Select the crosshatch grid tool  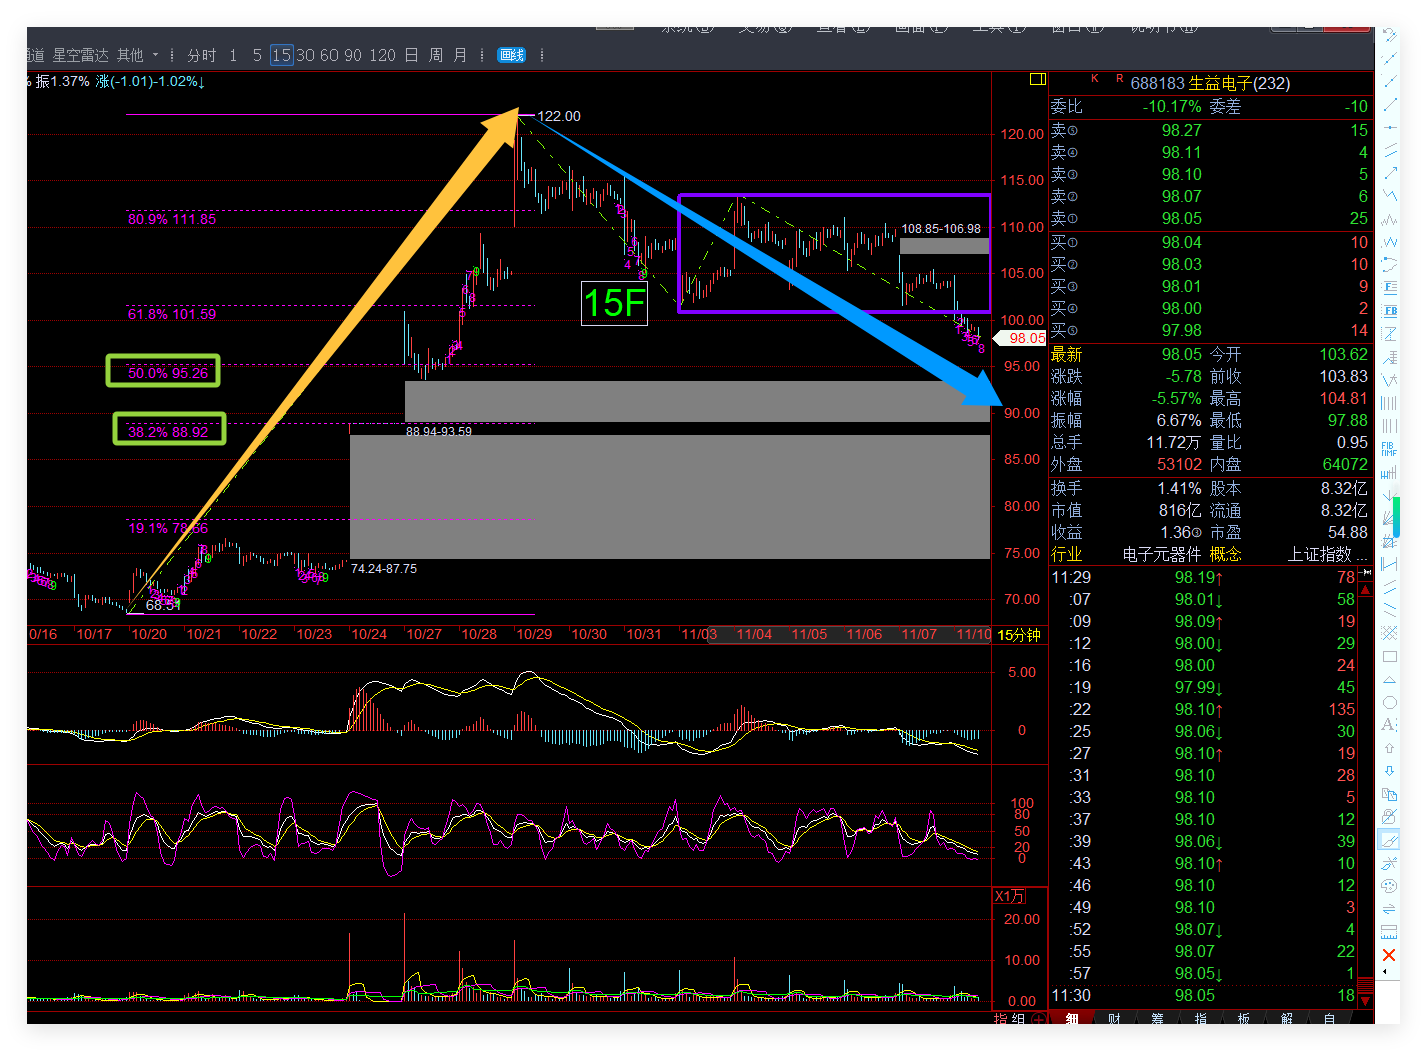[x=1389, y=633]
